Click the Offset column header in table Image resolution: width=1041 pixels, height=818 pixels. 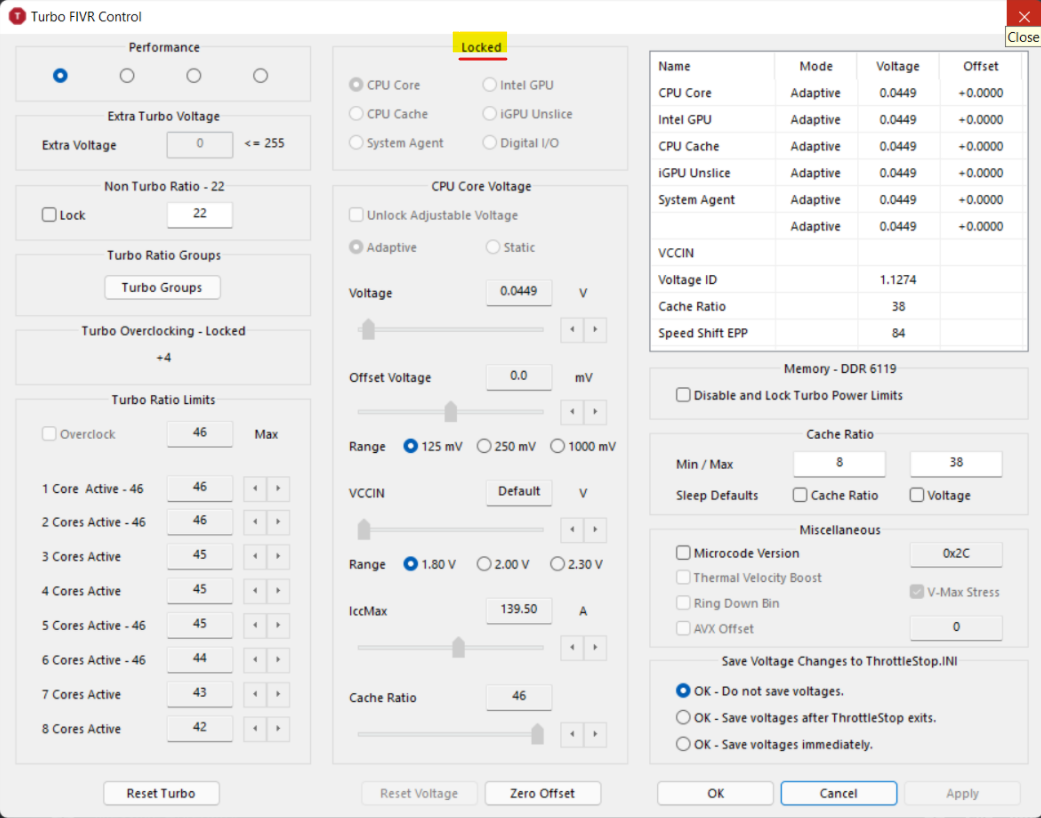[x=981, y=66]
